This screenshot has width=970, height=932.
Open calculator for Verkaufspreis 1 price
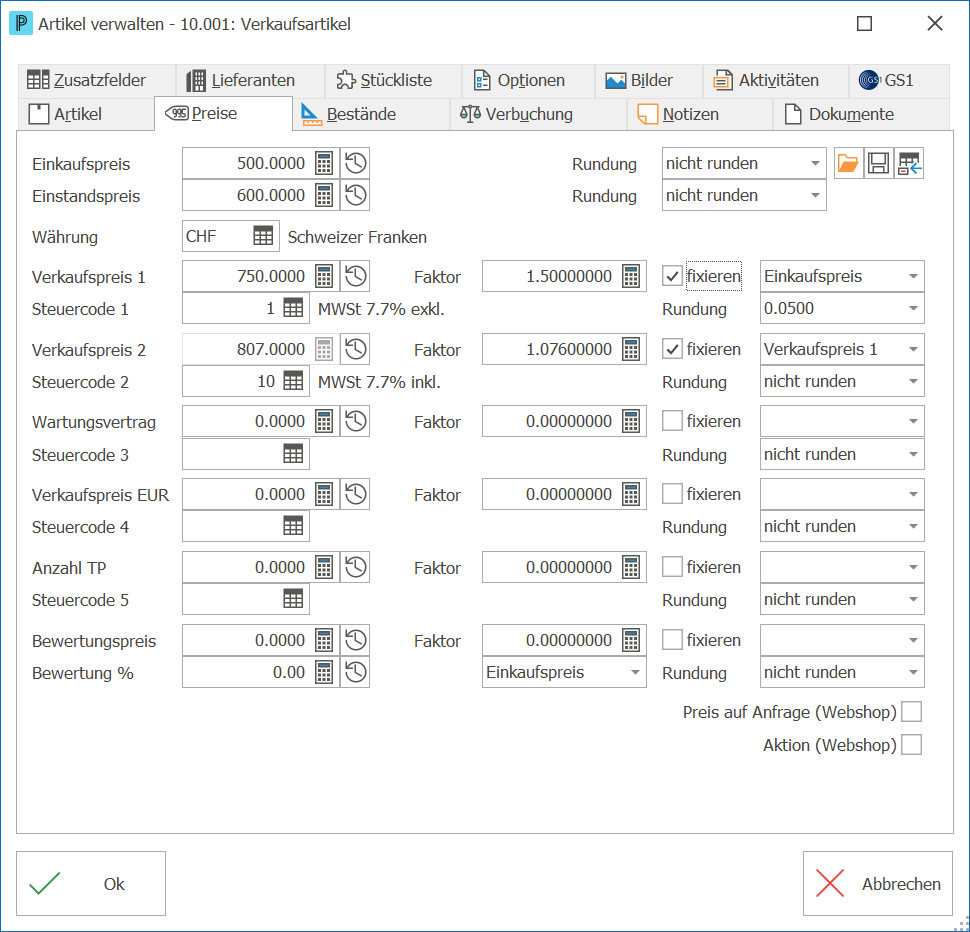tap(324, 276)
